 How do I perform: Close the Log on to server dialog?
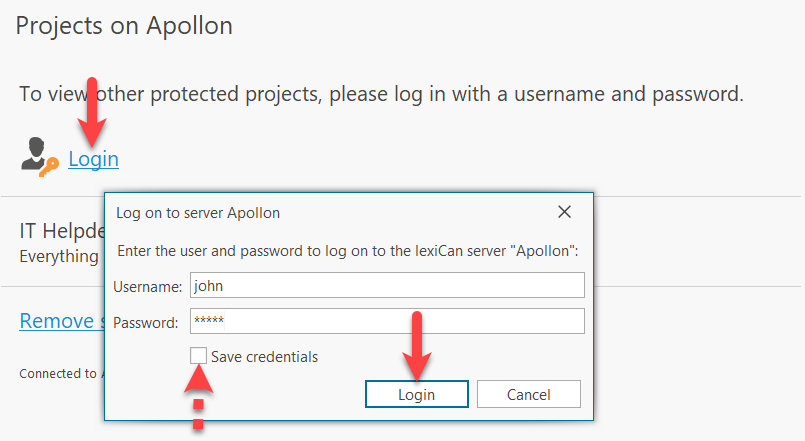click(x=564, y=212)
